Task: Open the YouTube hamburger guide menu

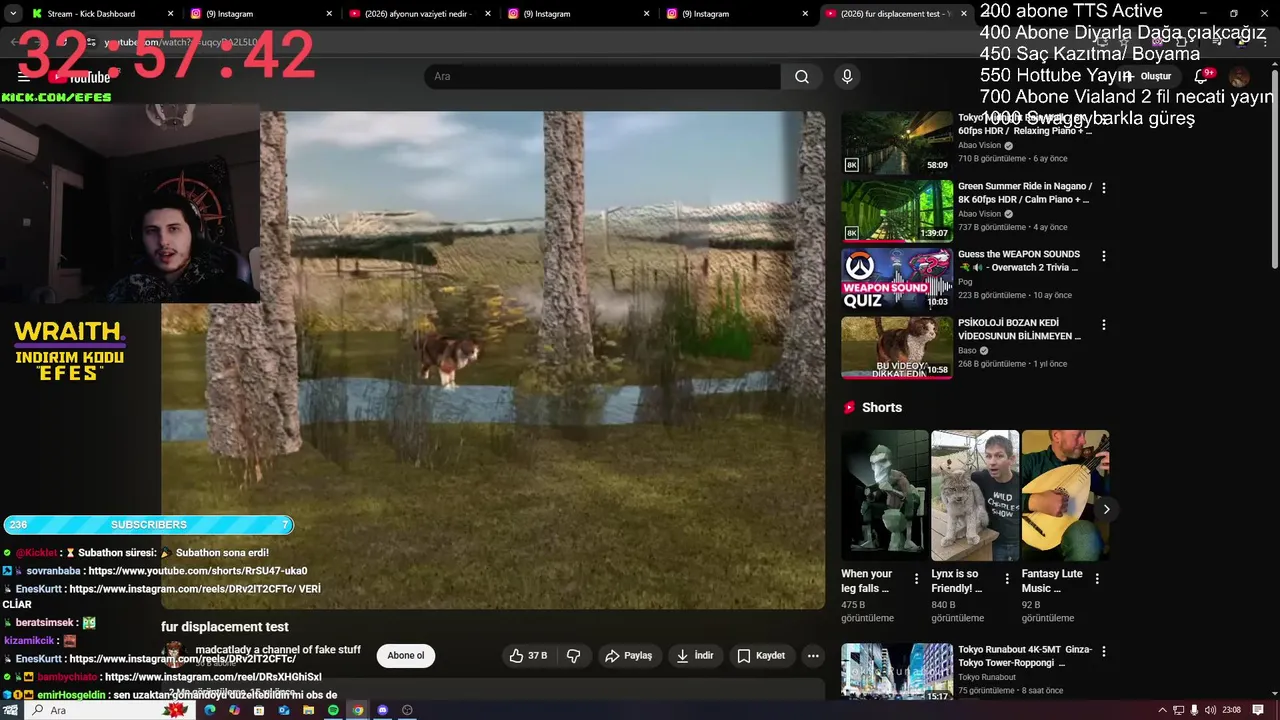Action: [24, 77]
